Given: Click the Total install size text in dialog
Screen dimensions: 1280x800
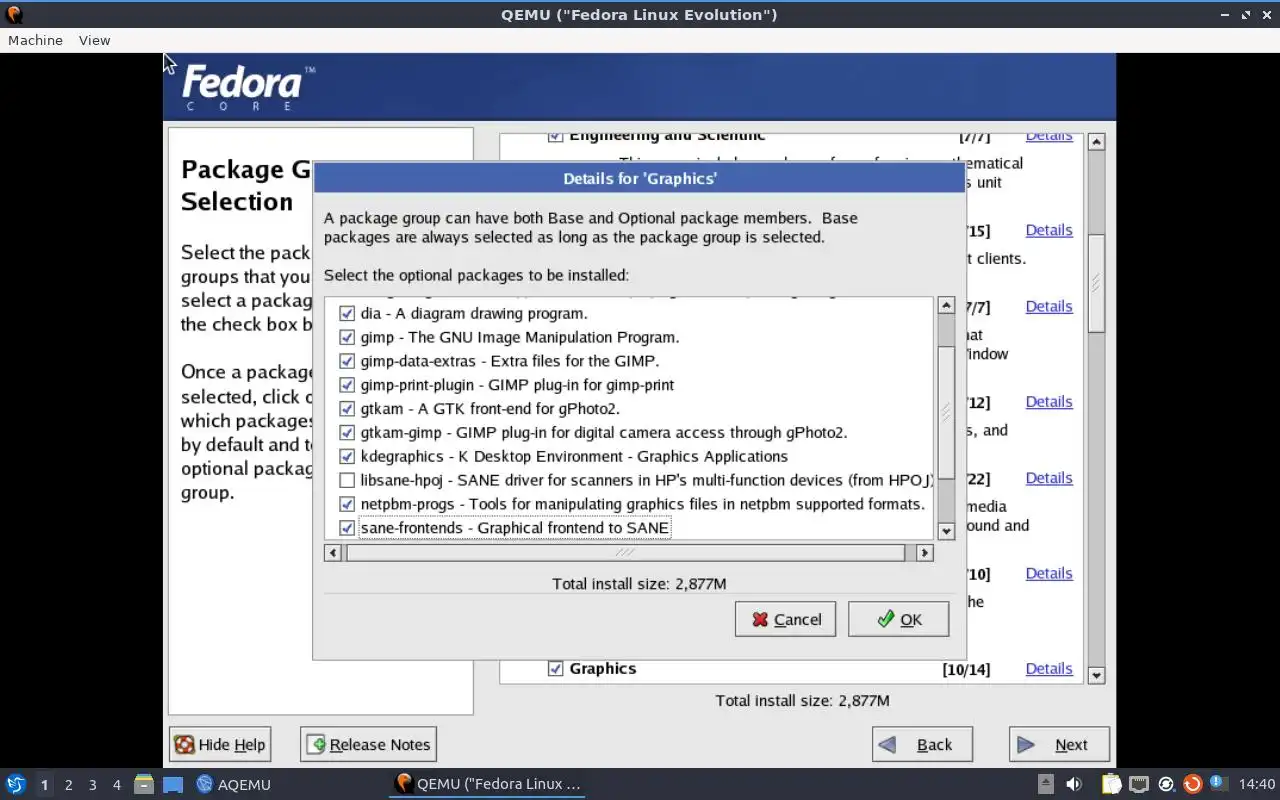Looking at the screenshot, I should point(639,583).
